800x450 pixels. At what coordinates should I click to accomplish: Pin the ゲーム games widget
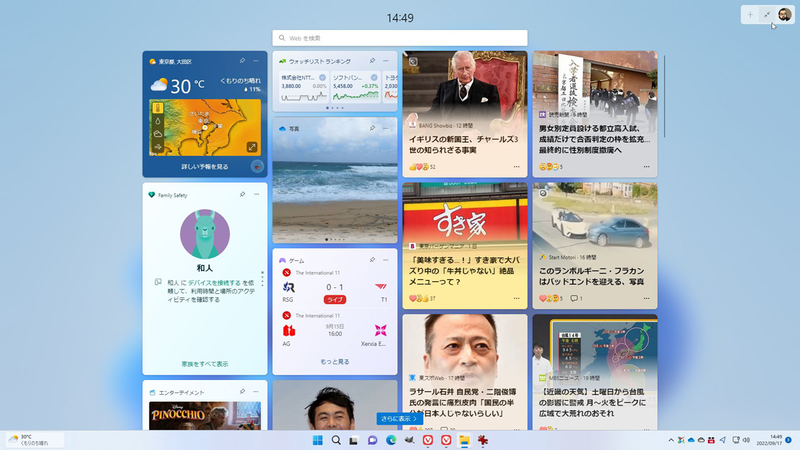[x=372, y=260]
